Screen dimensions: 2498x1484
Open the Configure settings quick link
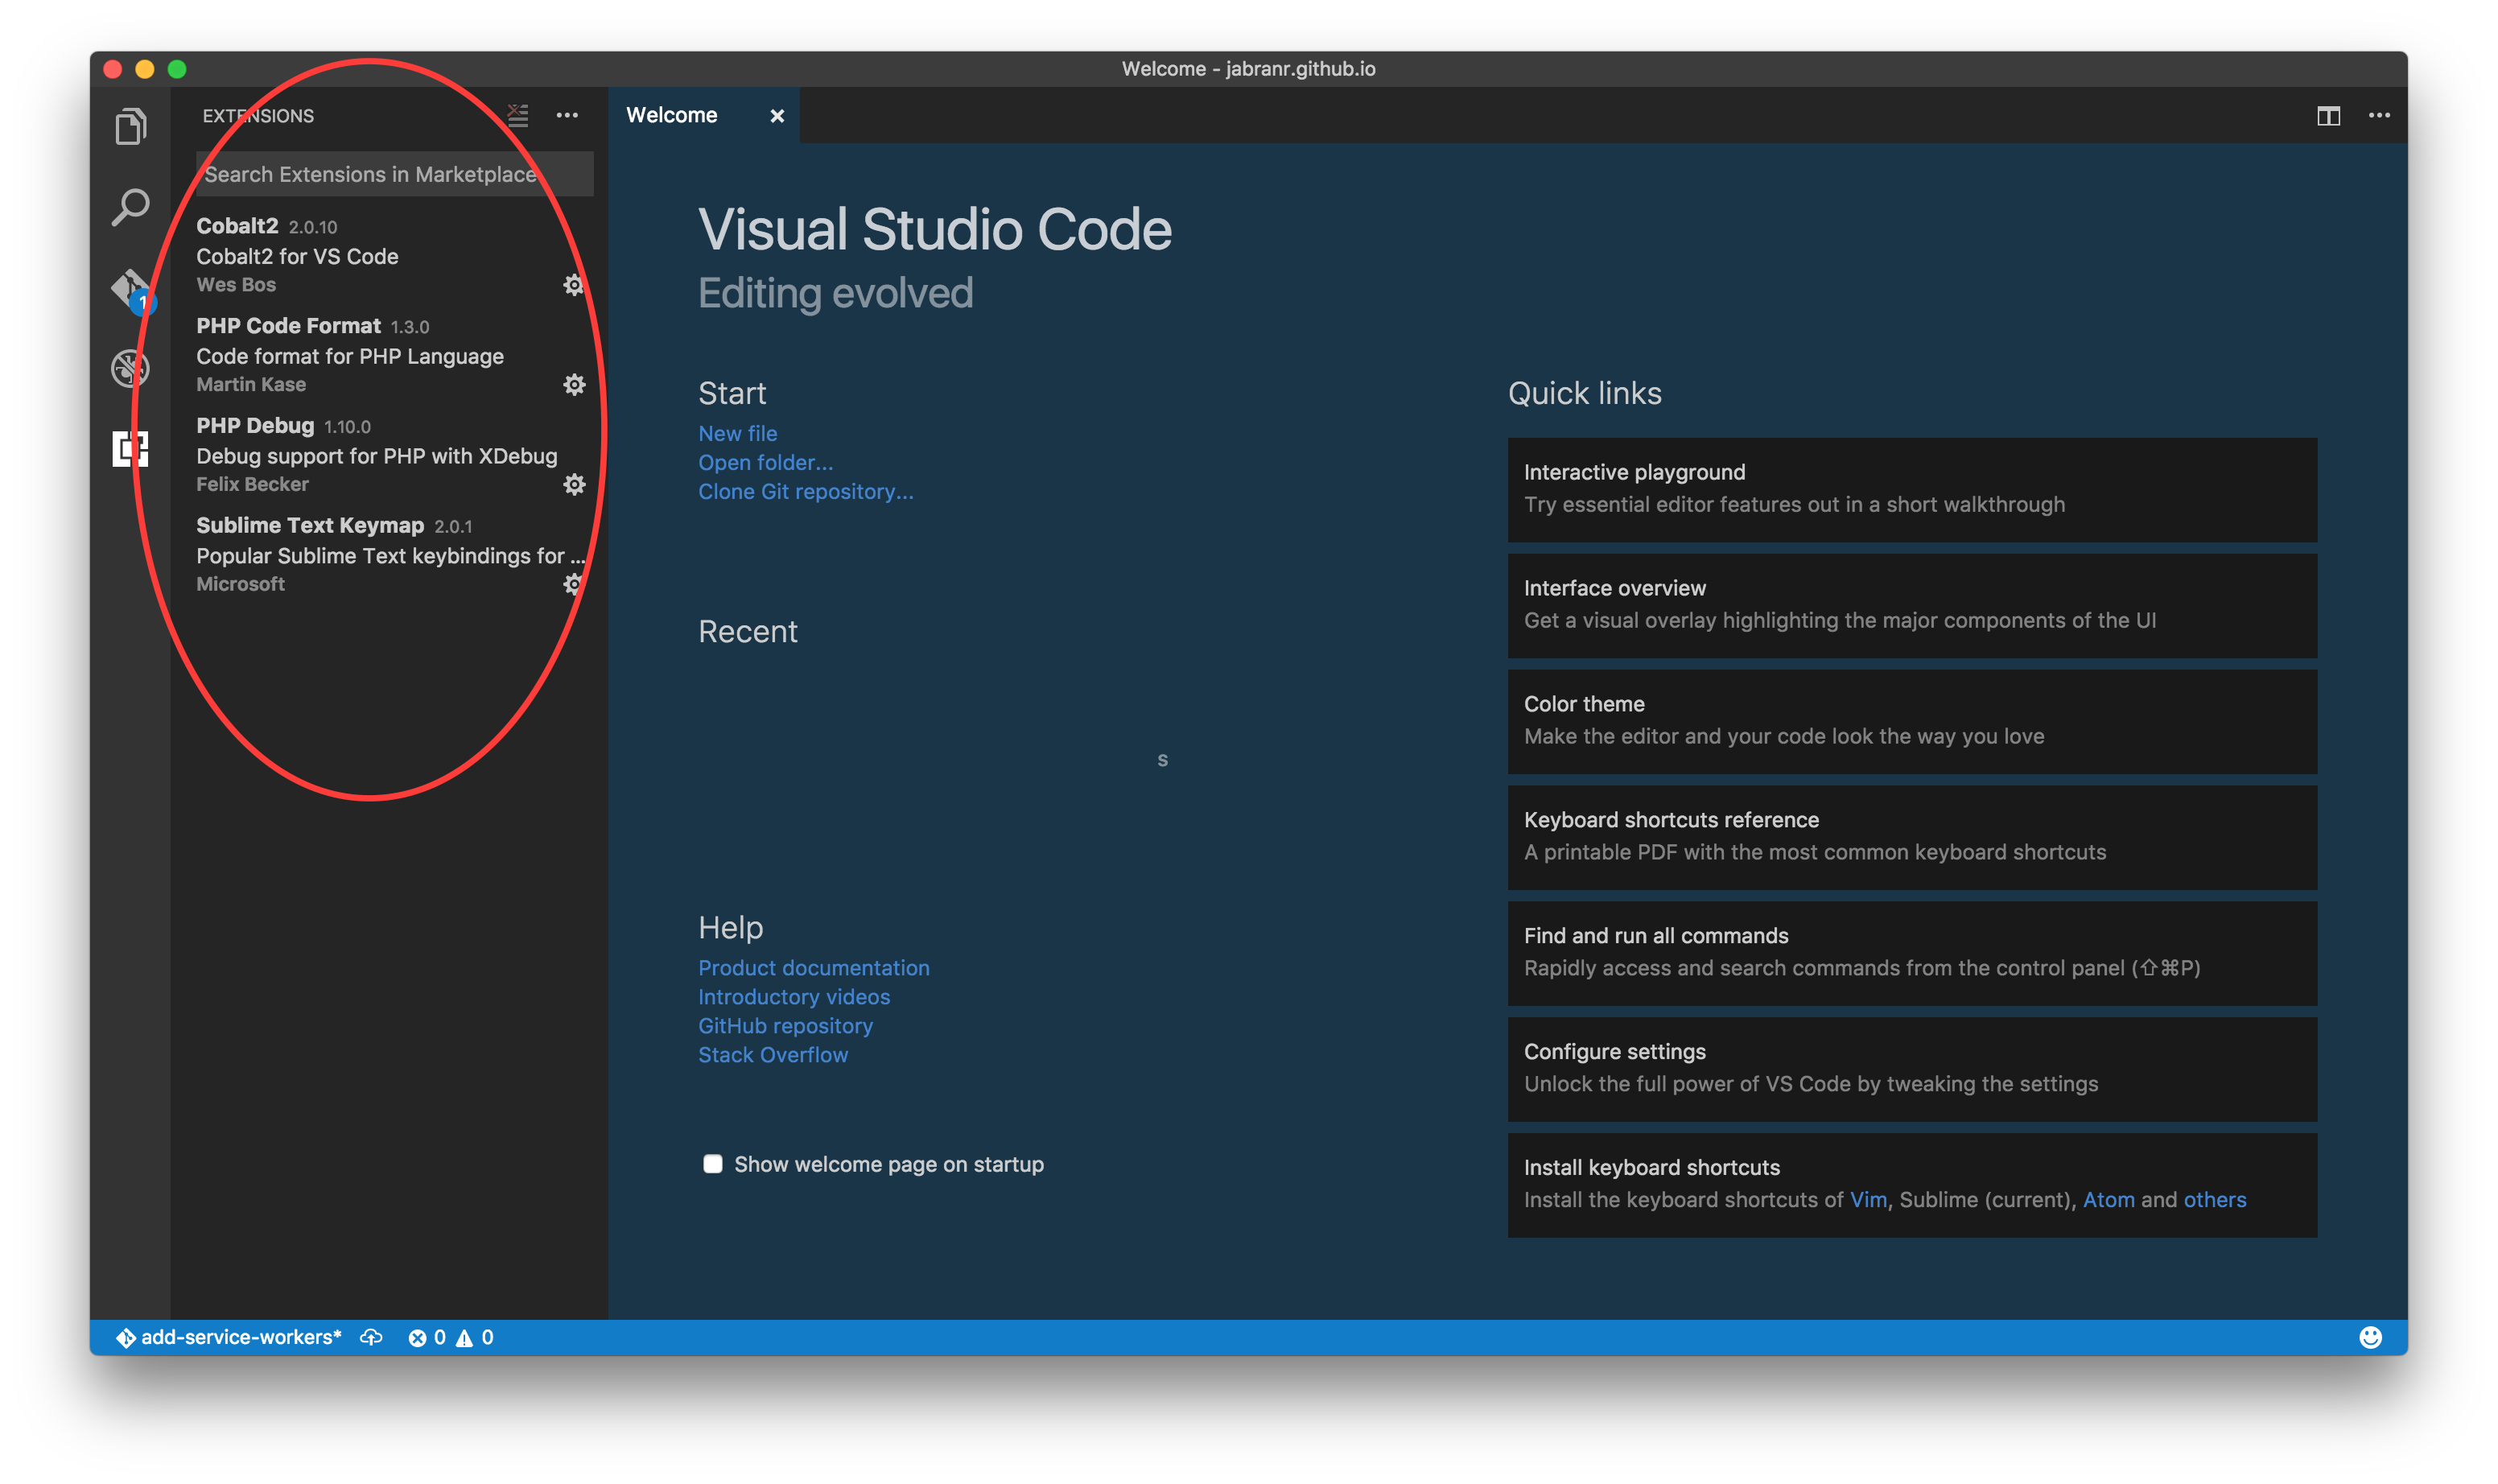coord(1912,1070)
